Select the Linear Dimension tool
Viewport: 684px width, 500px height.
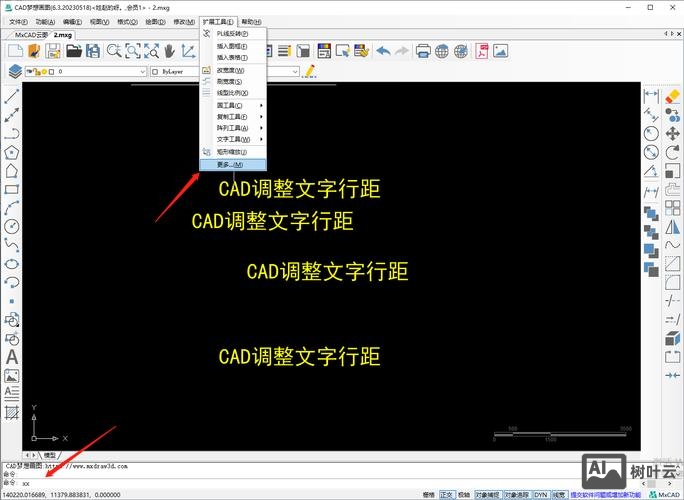click(651, 94)
